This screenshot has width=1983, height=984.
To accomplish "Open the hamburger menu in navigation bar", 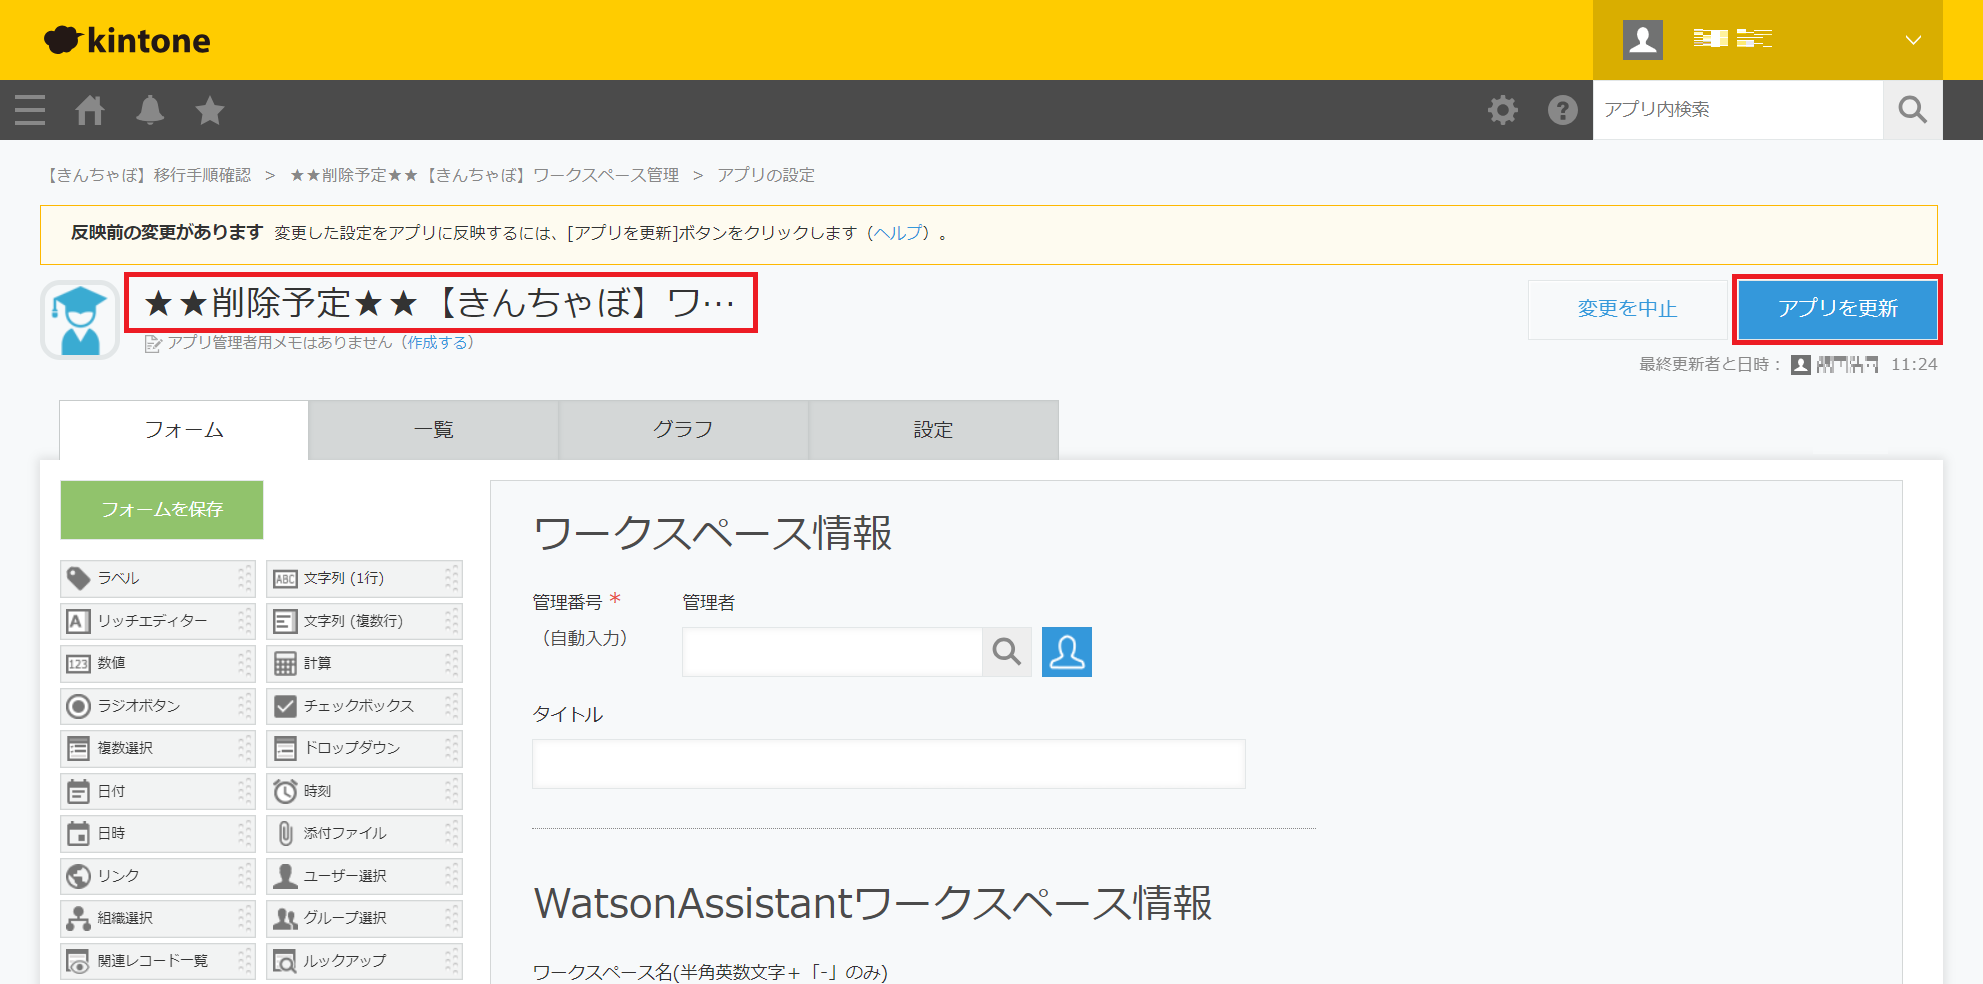I will point(30,110).
